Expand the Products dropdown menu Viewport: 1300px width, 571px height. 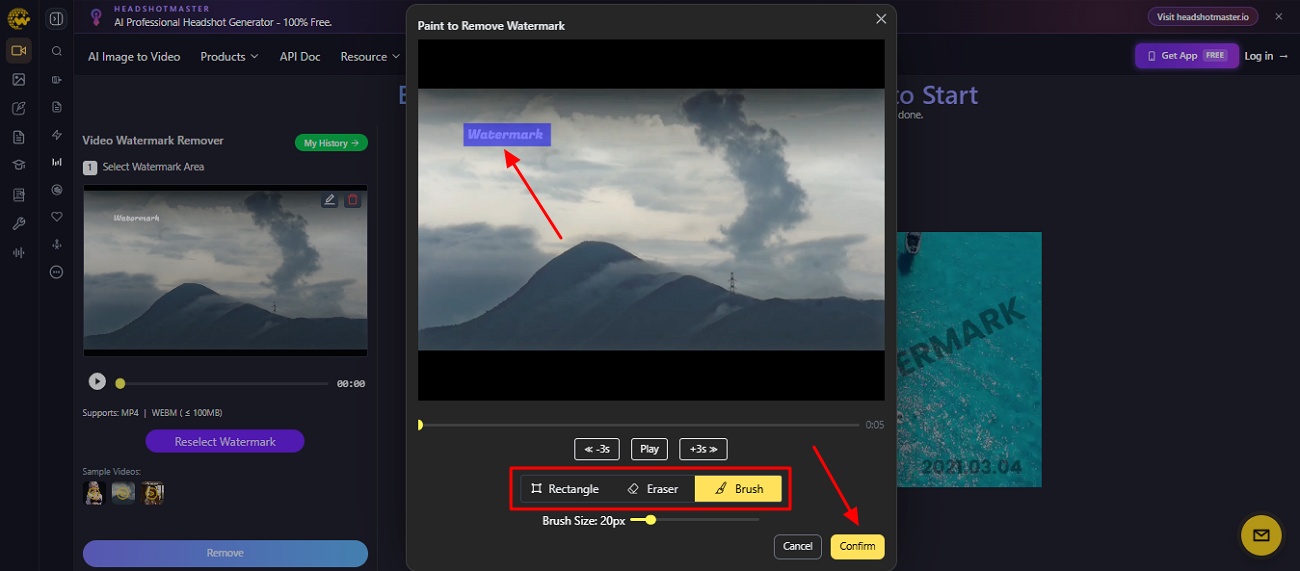pyautogui.click(x=229, y=57)
